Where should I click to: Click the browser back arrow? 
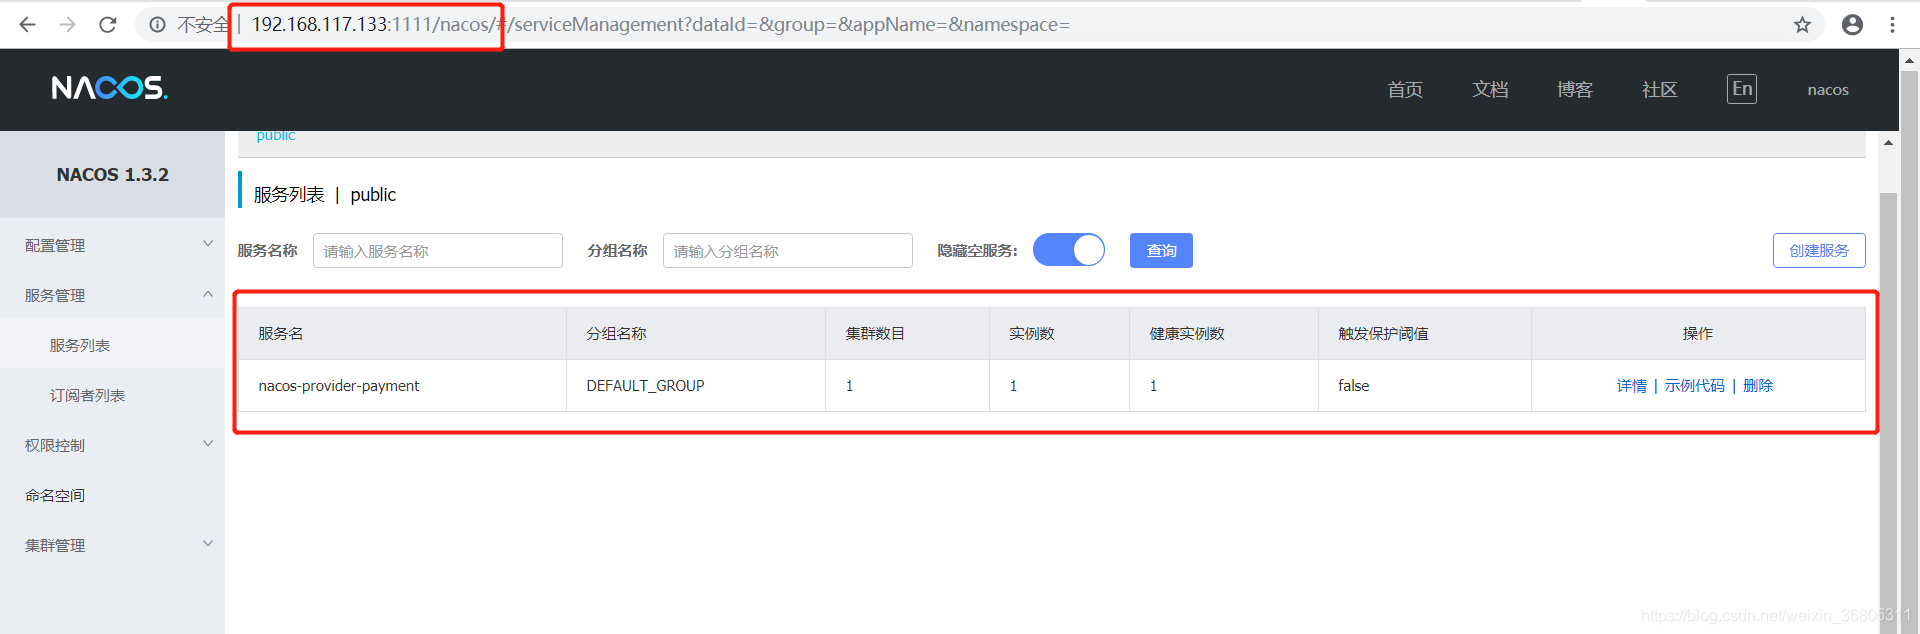(x=27, y=25)
